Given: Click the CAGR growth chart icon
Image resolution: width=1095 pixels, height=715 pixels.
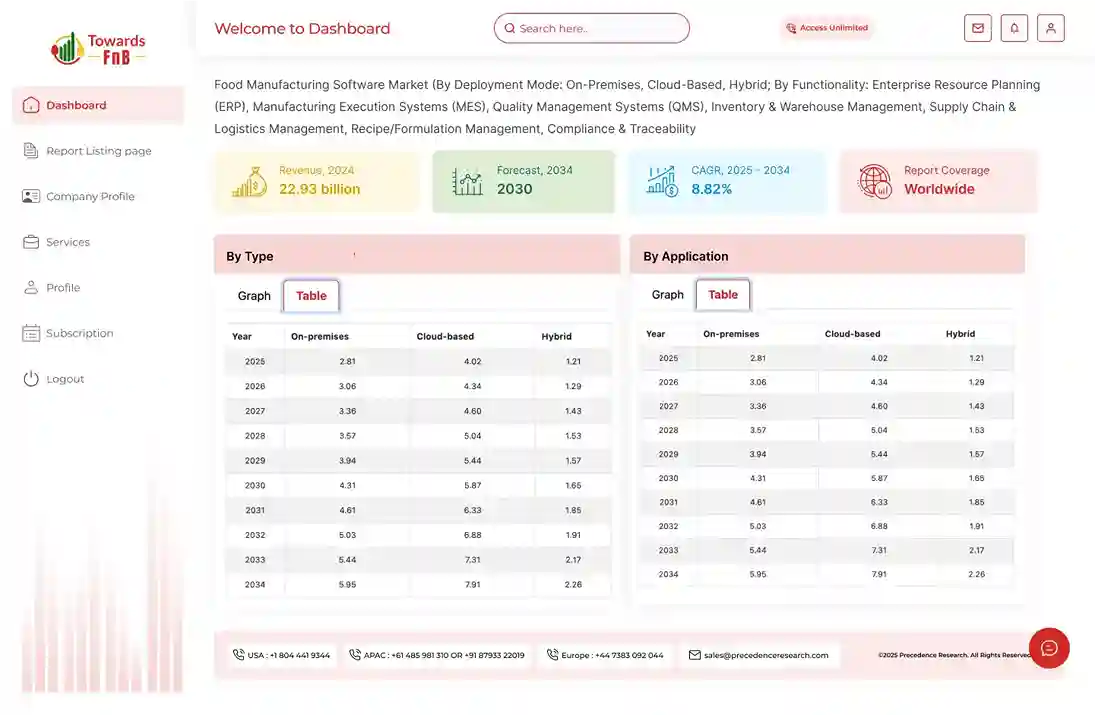Looking at the screenshot, I should pos(662,181).
